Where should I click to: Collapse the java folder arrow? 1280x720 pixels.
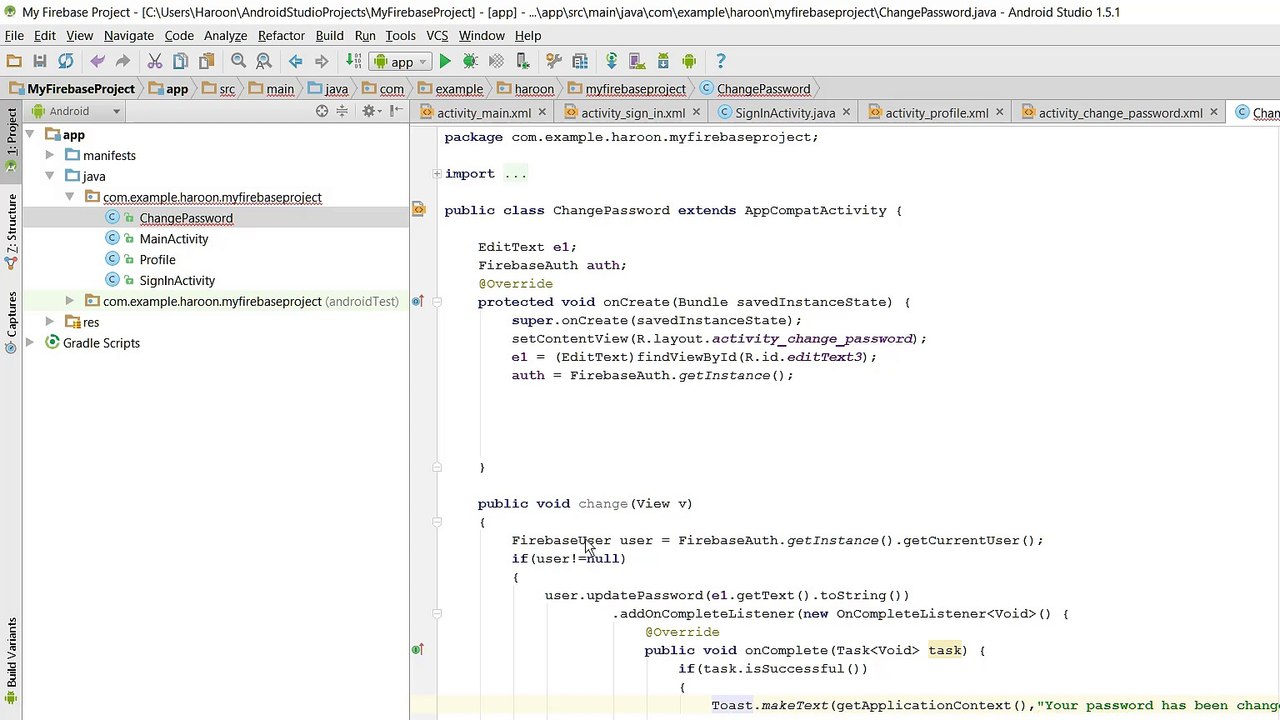(50, 176)
